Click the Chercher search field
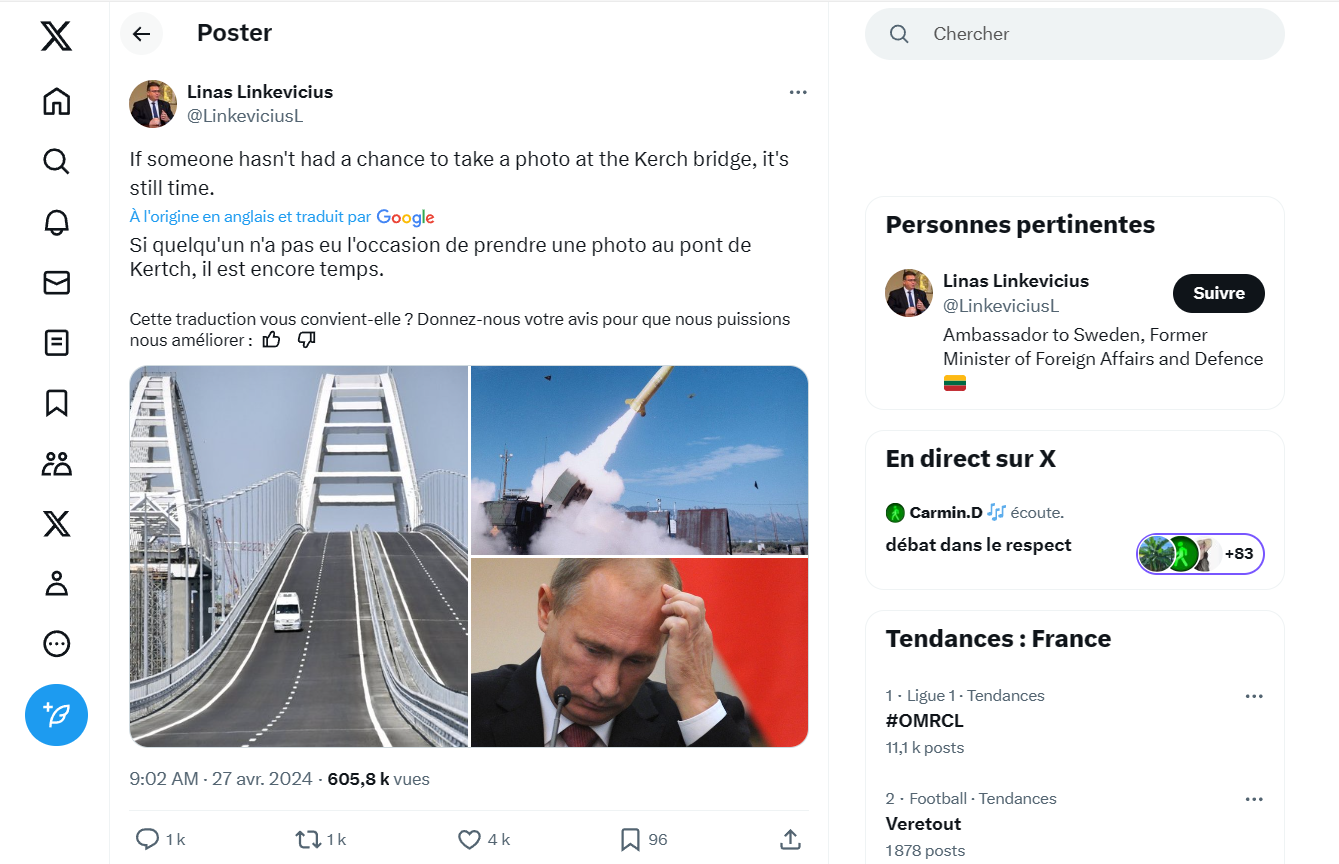 click(1074, 34)
